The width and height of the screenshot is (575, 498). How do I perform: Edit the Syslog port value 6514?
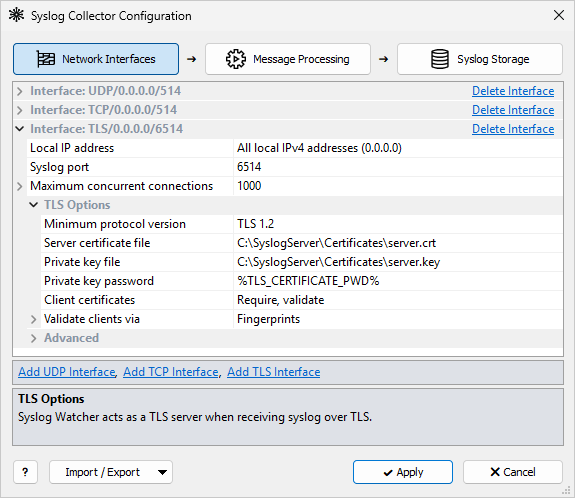coord(398,167)
